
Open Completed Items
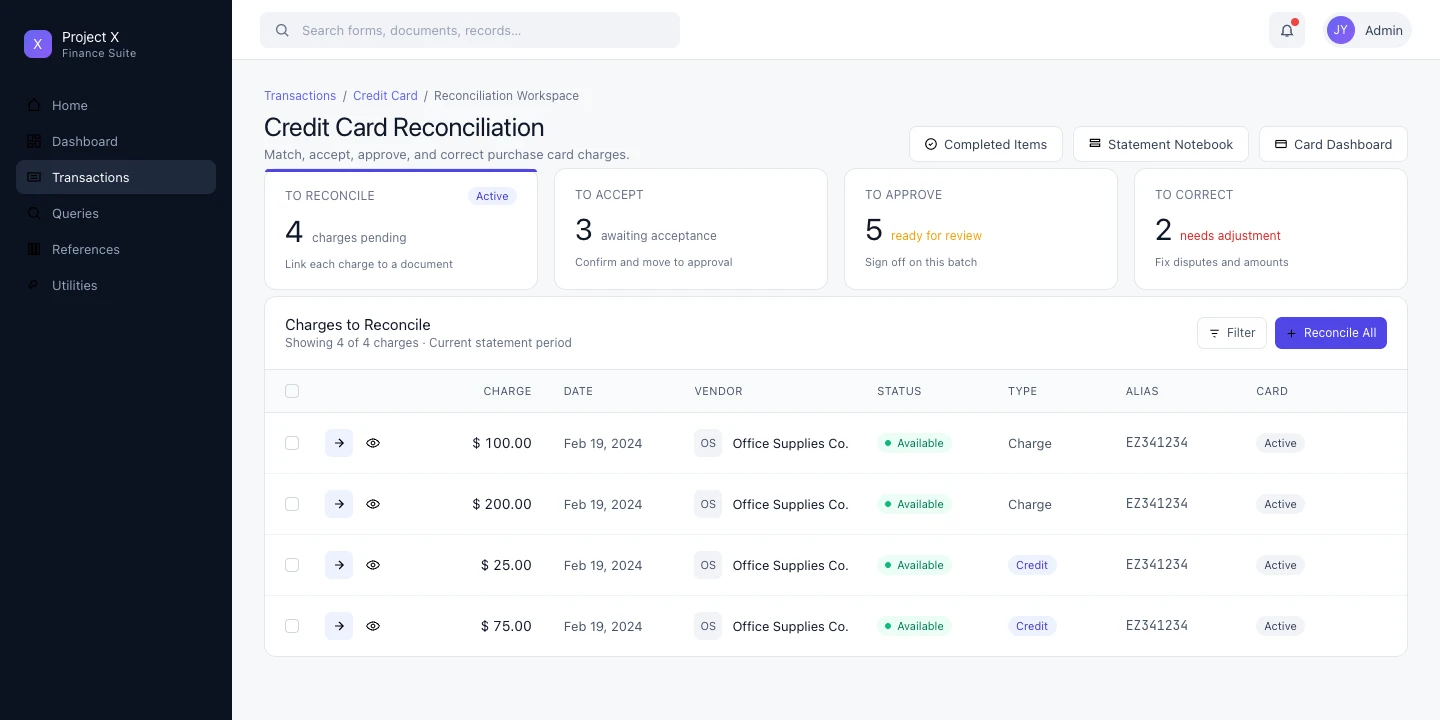tap(986, 144)
